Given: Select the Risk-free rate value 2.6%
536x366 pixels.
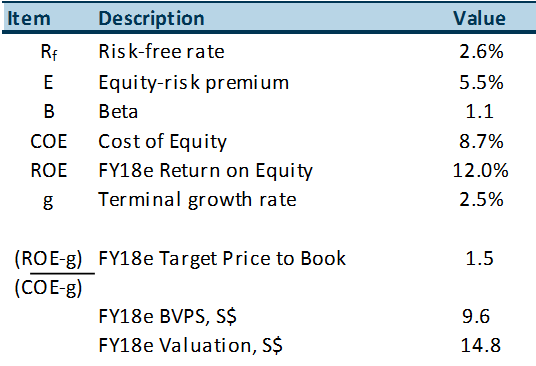Looking at the screenshot, I should [481, 52].
